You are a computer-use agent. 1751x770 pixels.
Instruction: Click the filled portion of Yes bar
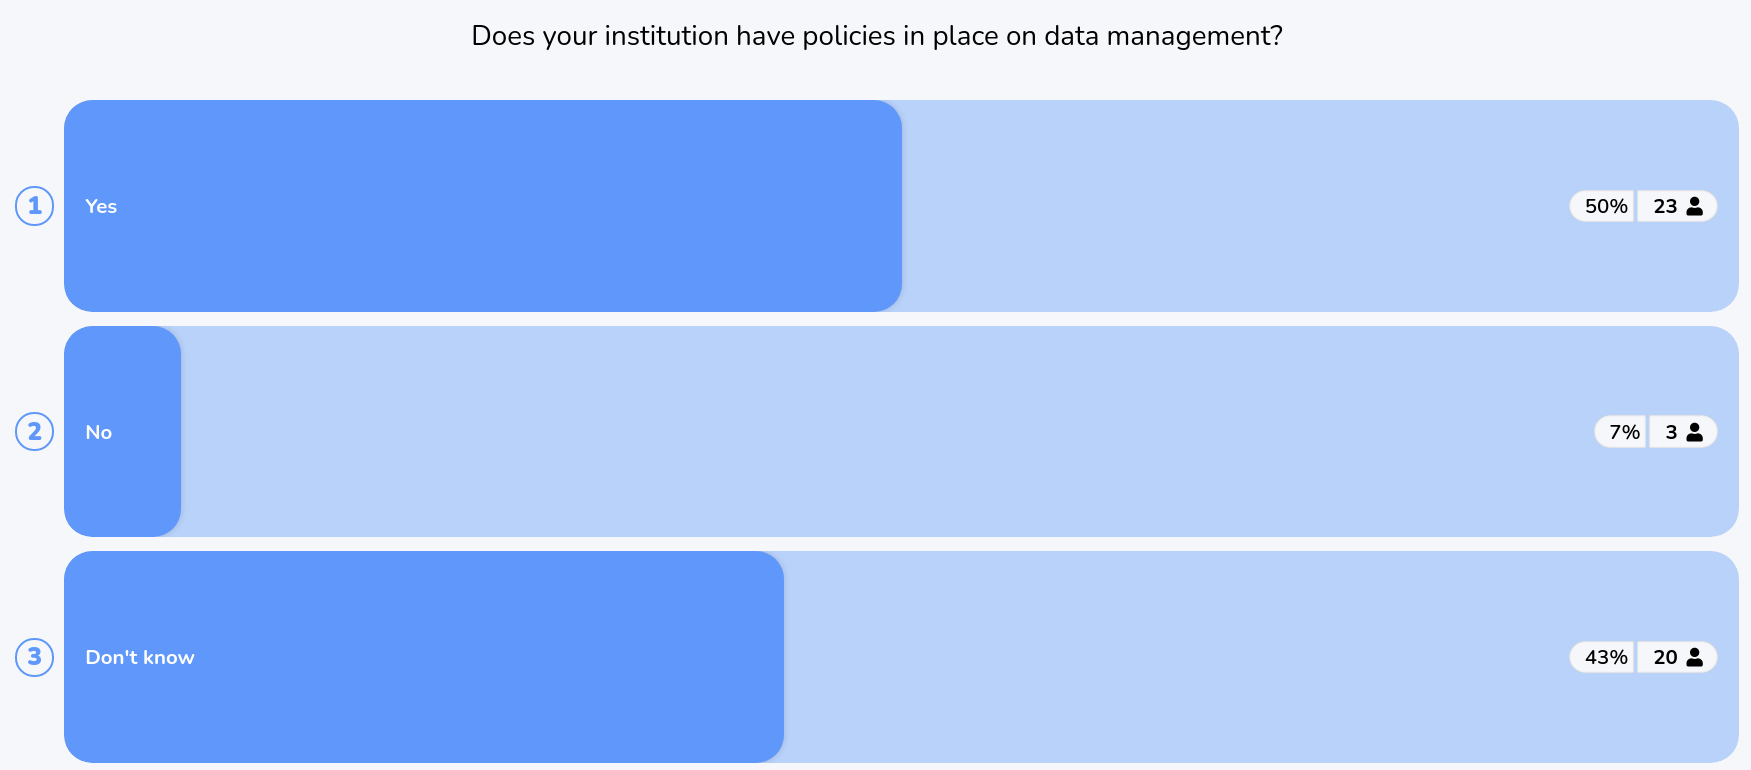(x=483, y=206)
